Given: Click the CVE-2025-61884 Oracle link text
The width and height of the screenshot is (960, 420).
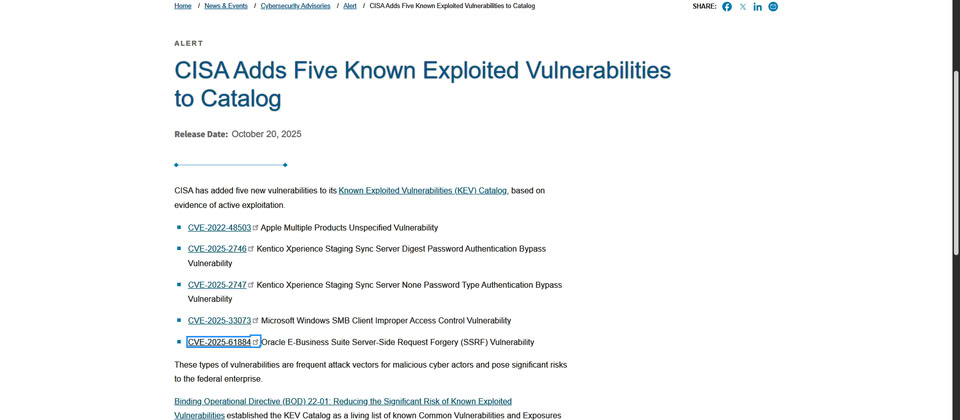Looking at the screenshot, I should click(x=219, y=342).
